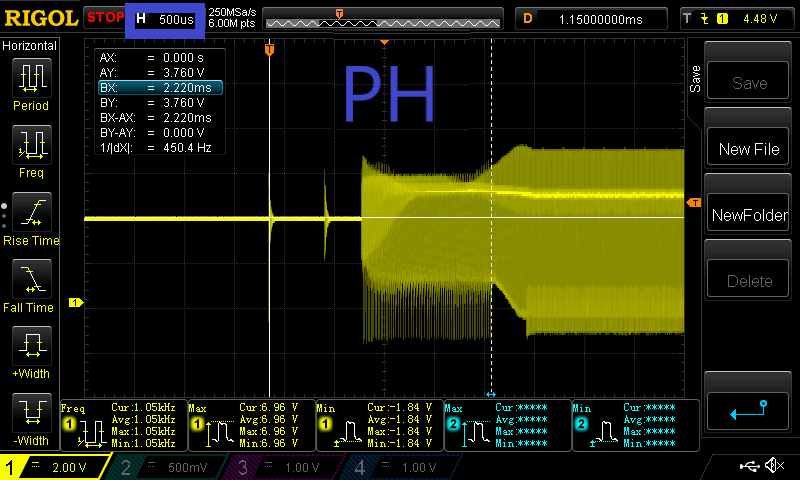The height and width of the screenshot is (480, 800).
Task: Click the Horizontal menu title
Action: 30,46
